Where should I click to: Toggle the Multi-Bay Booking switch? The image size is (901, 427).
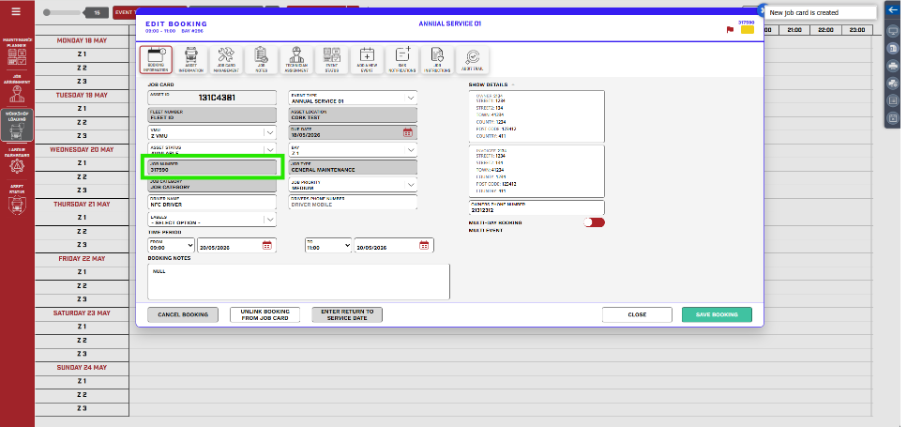tap(594, 222)
